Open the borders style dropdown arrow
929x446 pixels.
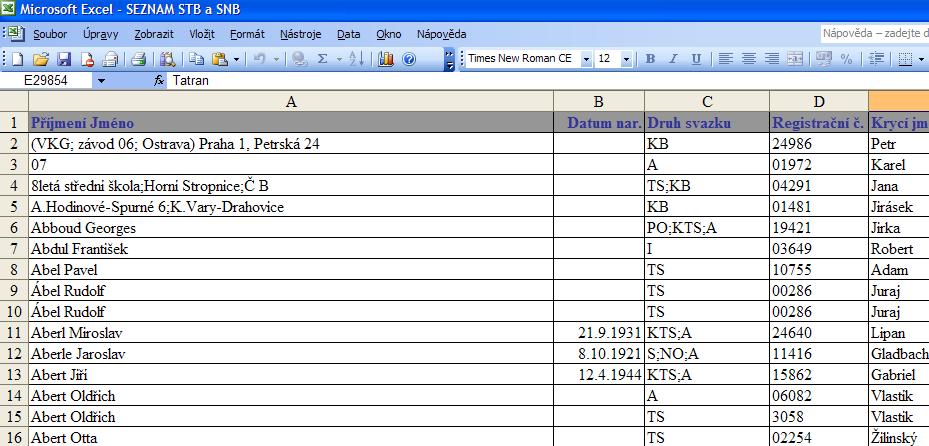tap(921, 59)
